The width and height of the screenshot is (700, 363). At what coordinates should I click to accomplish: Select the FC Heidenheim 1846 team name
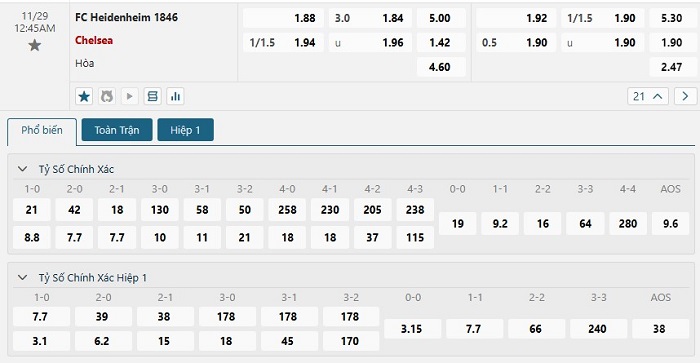tap(126, 17)
